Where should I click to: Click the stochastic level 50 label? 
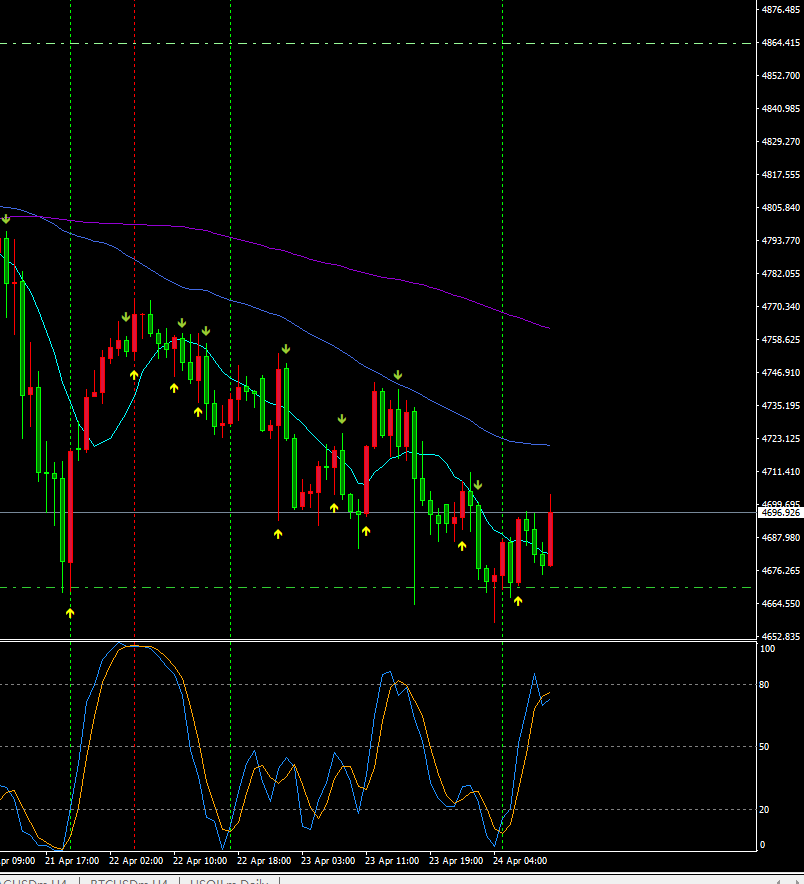click(x=764, y=746)
